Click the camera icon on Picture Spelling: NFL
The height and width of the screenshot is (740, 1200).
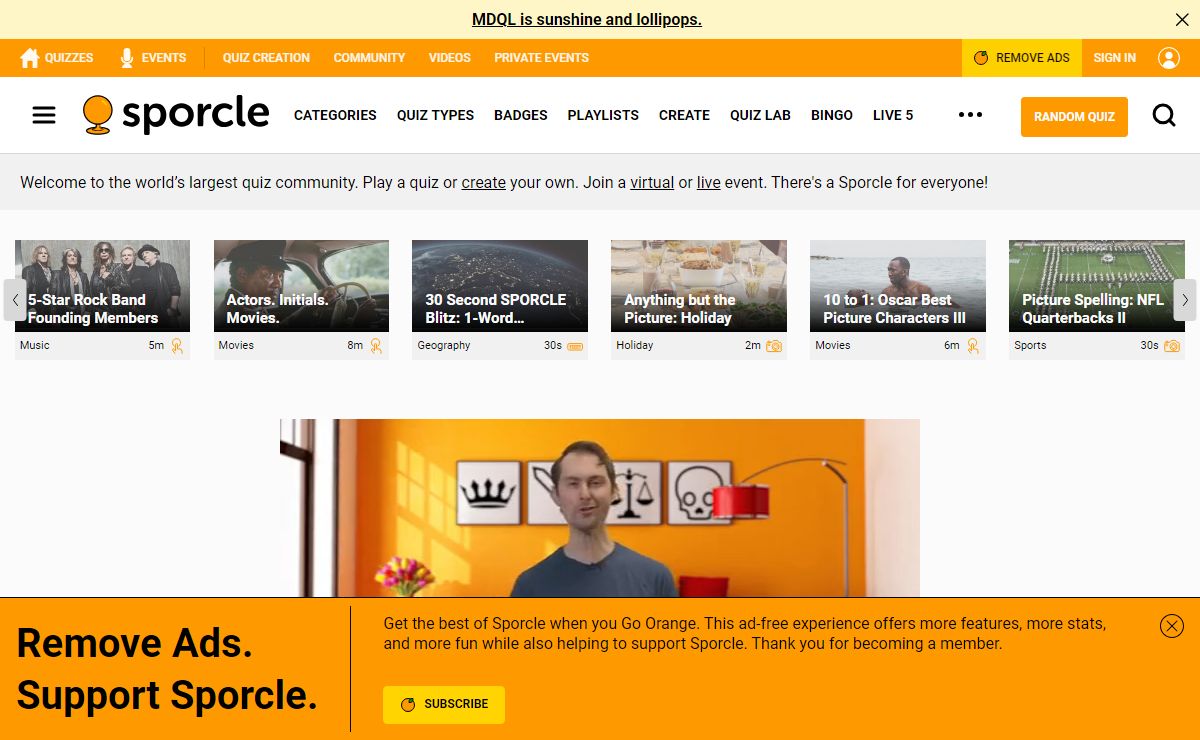pyautogui.click(x=1172, y=346)
